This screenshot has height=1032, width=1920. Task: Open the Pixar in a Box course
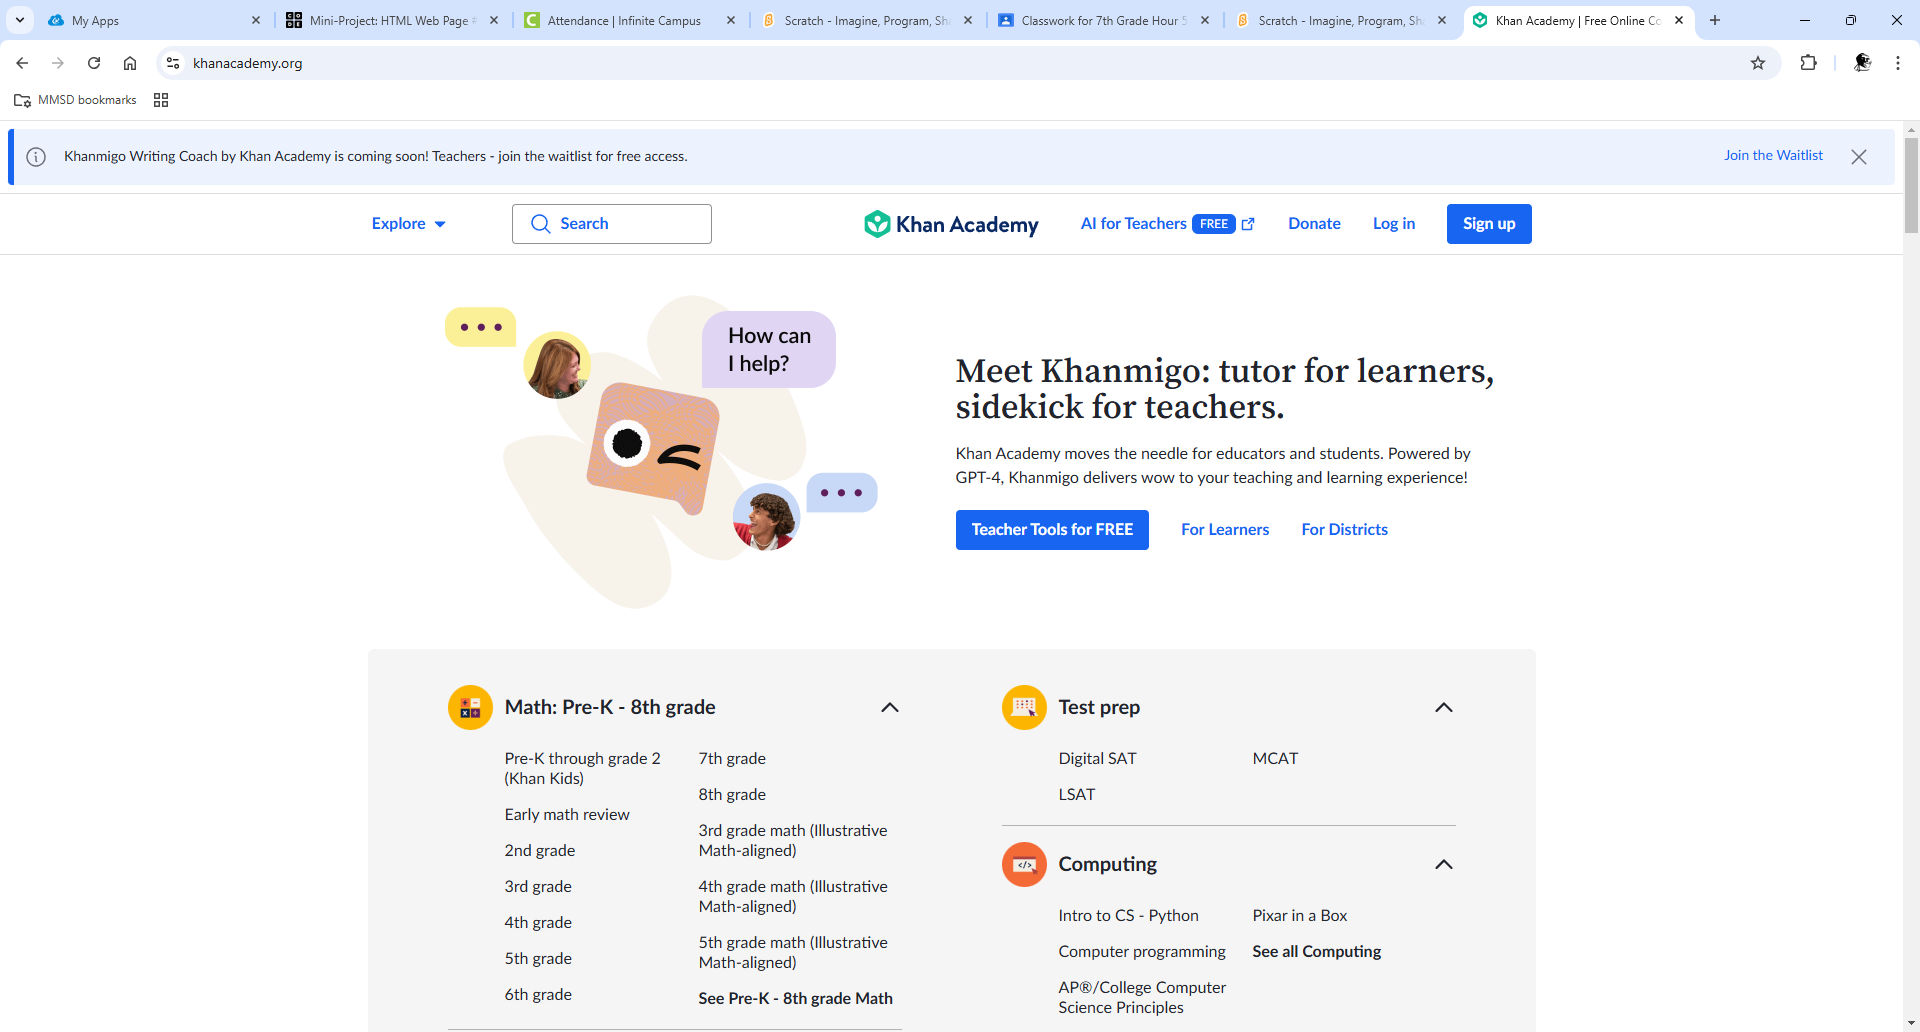pyautogui.click(x=1300, y=916)
